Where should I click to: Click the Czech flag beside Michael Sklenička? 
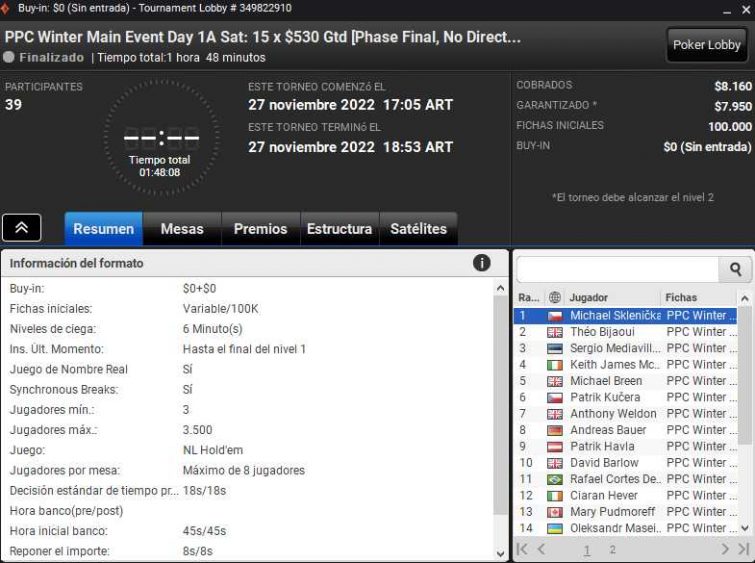(x=555, y=316)
